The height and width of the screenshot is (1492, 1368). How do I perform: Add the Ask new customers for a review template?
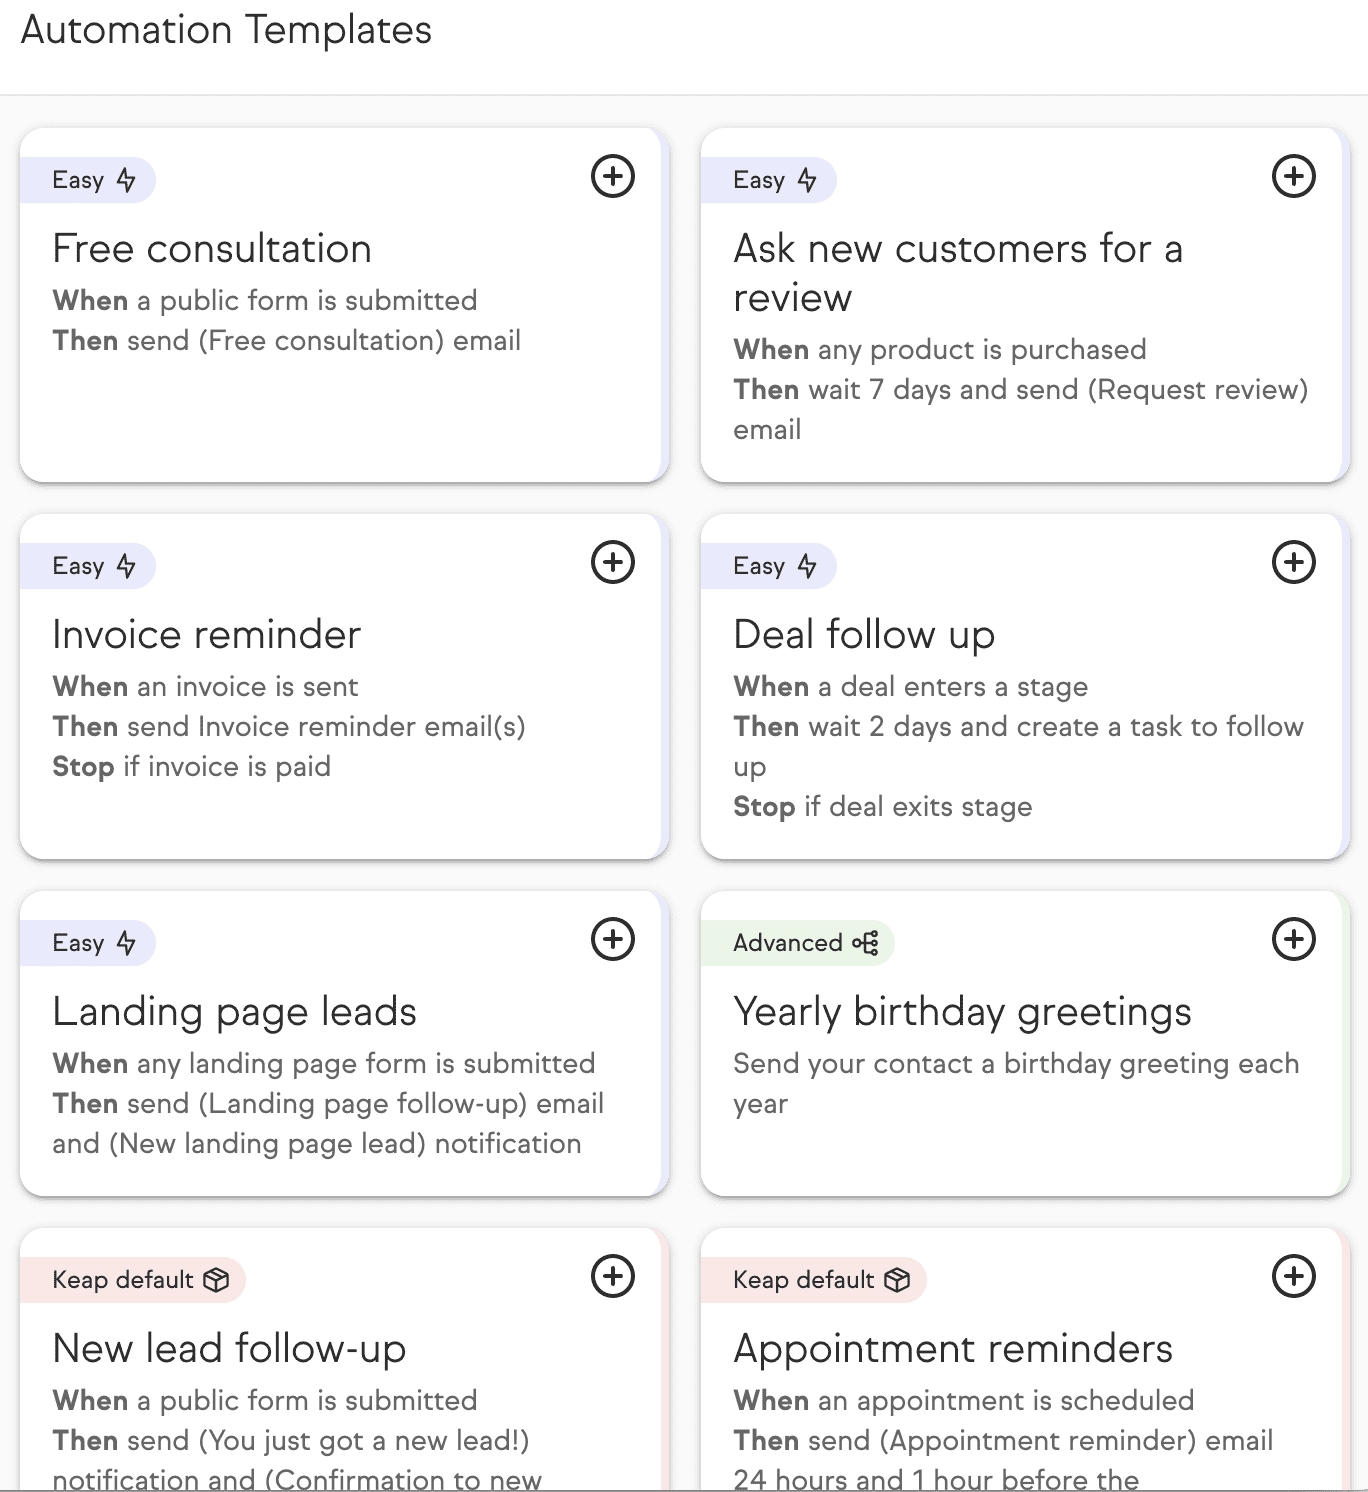[x=1293, y=177]
